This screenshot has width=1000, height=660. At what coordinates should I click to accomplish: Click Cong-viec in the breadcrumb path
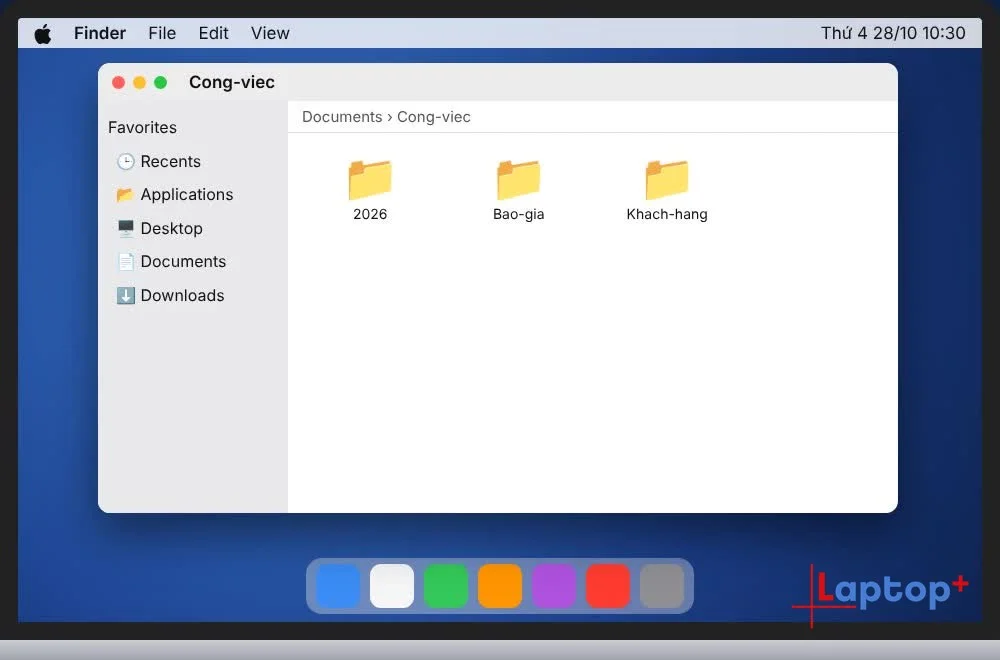tap(434, 117)
